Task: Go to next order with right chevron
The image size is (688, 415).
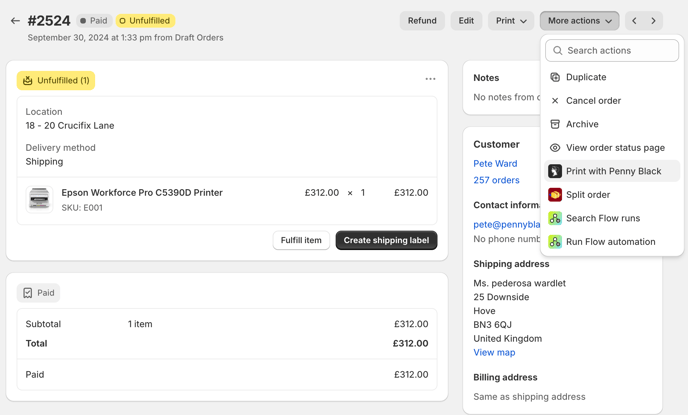Action: [x=653, y=21]
